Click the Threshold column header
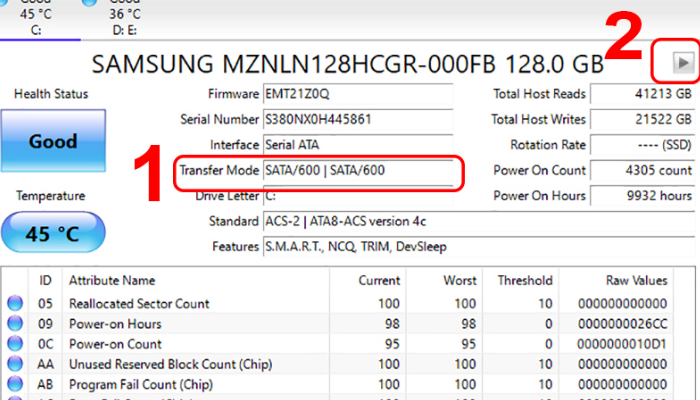This screenshot has width=700, height=400. [x=525, y=281]
